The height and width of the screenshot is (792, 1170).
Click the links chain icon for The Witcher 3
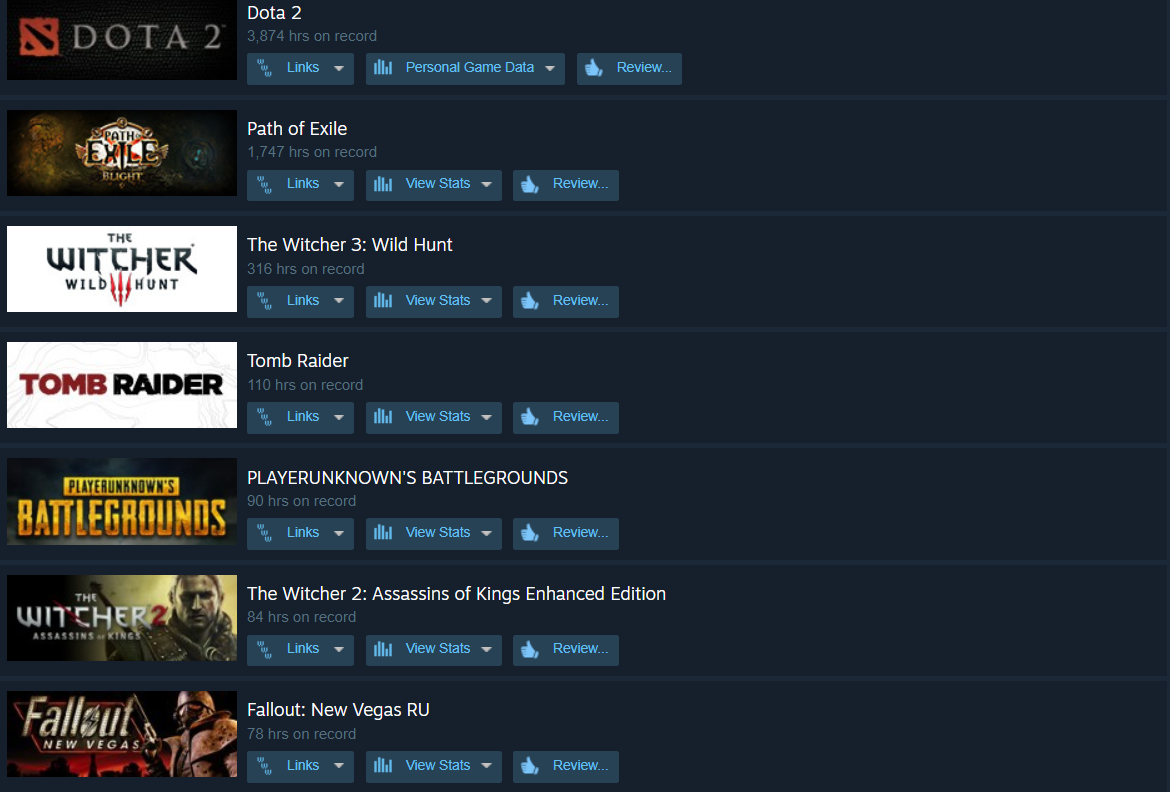click(x=264, y=301)
